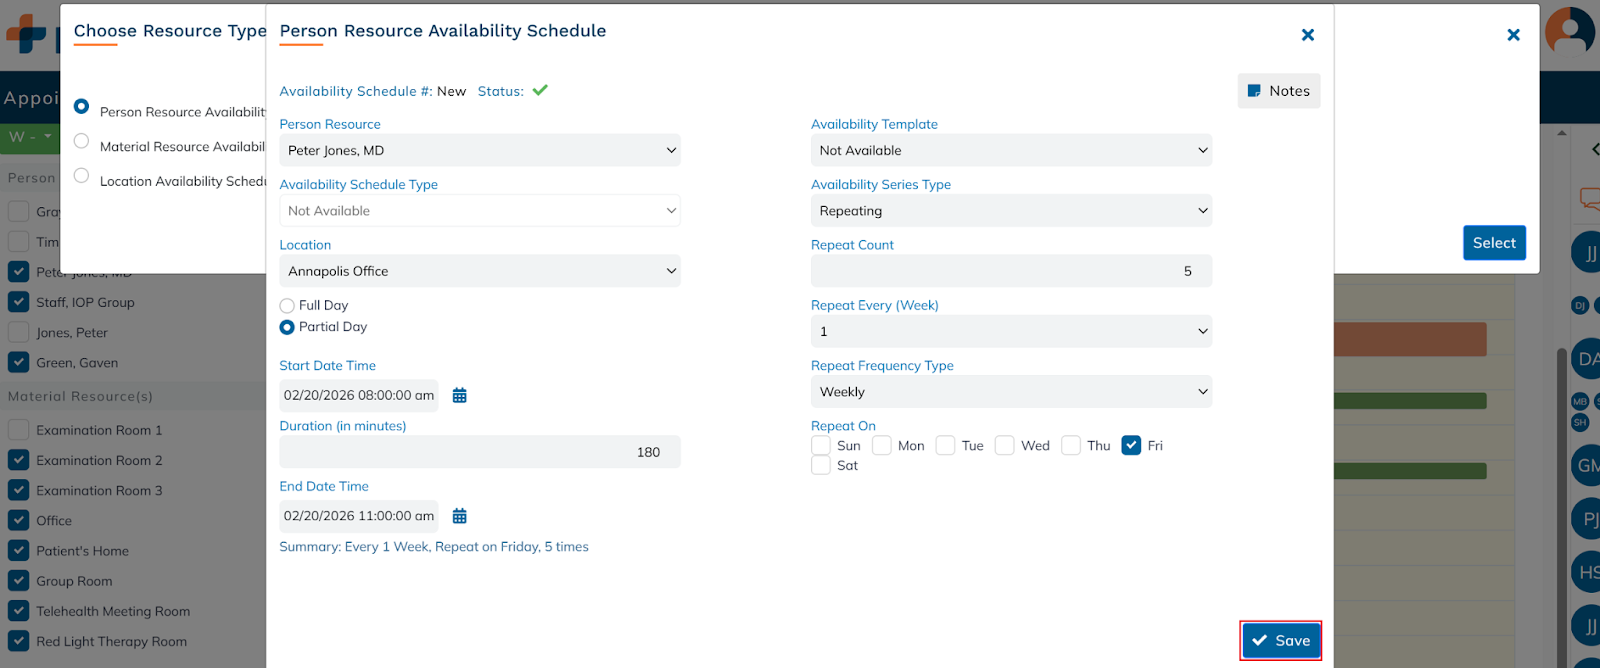Choose Material Resource Availability radio option
Viewport: 1600px width, 668px height.
(82, 141)
